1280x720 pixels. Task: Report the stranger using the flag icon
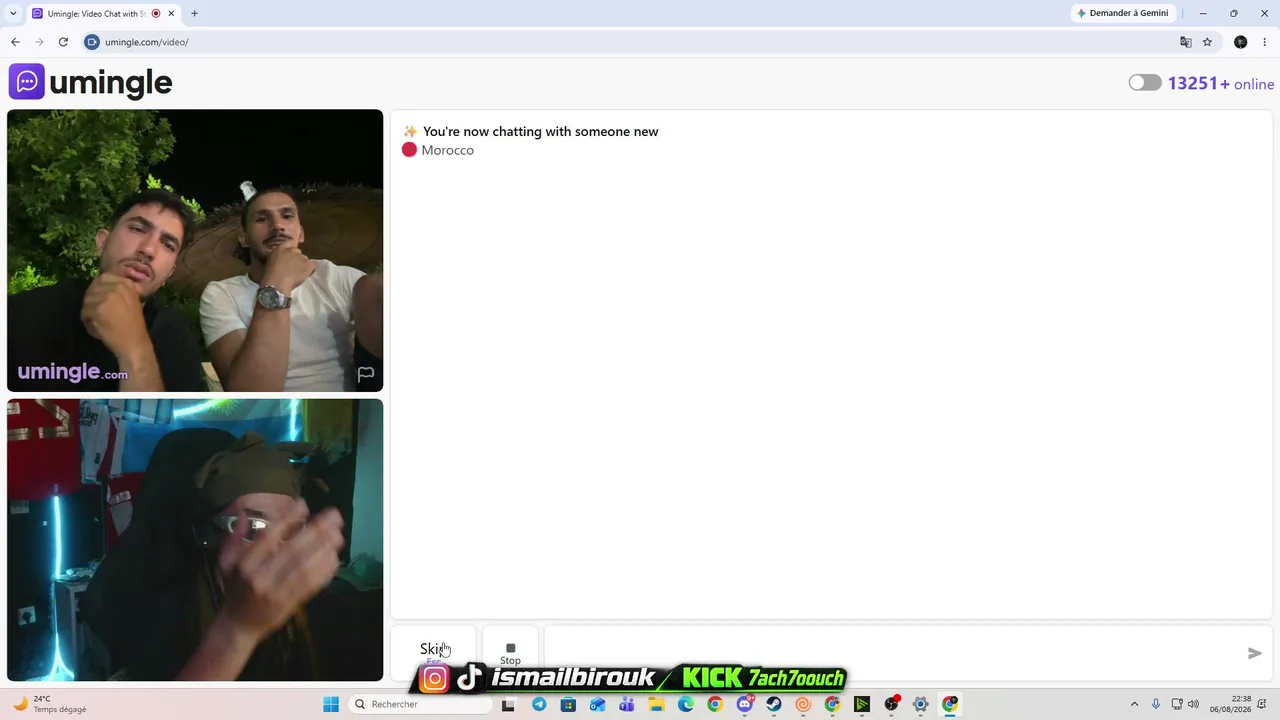coord(366,374)
